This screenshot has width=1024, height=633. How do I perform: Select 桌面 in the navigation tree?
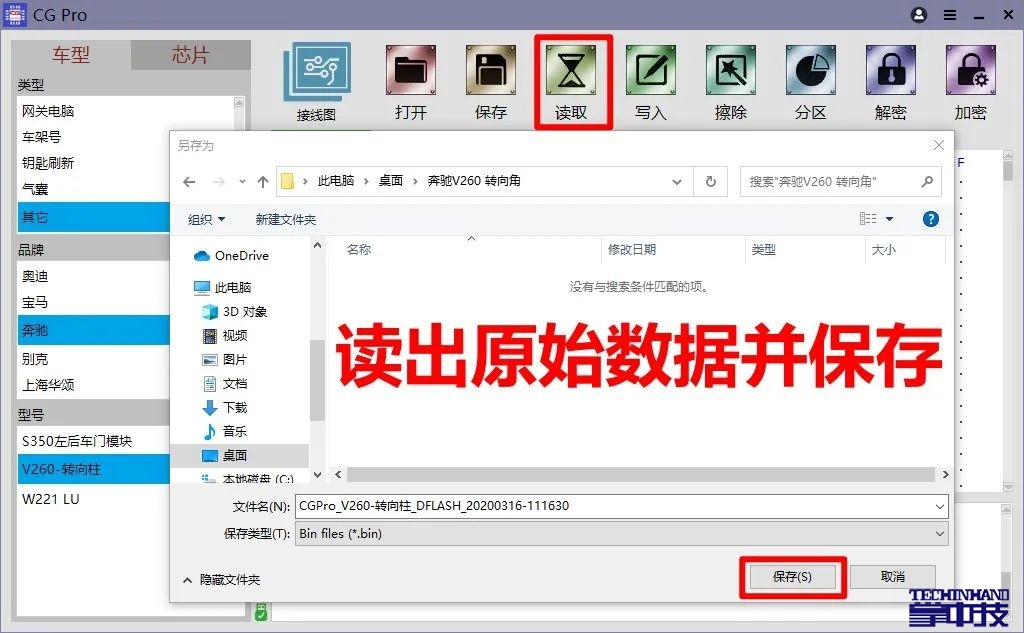click(234, 455)
